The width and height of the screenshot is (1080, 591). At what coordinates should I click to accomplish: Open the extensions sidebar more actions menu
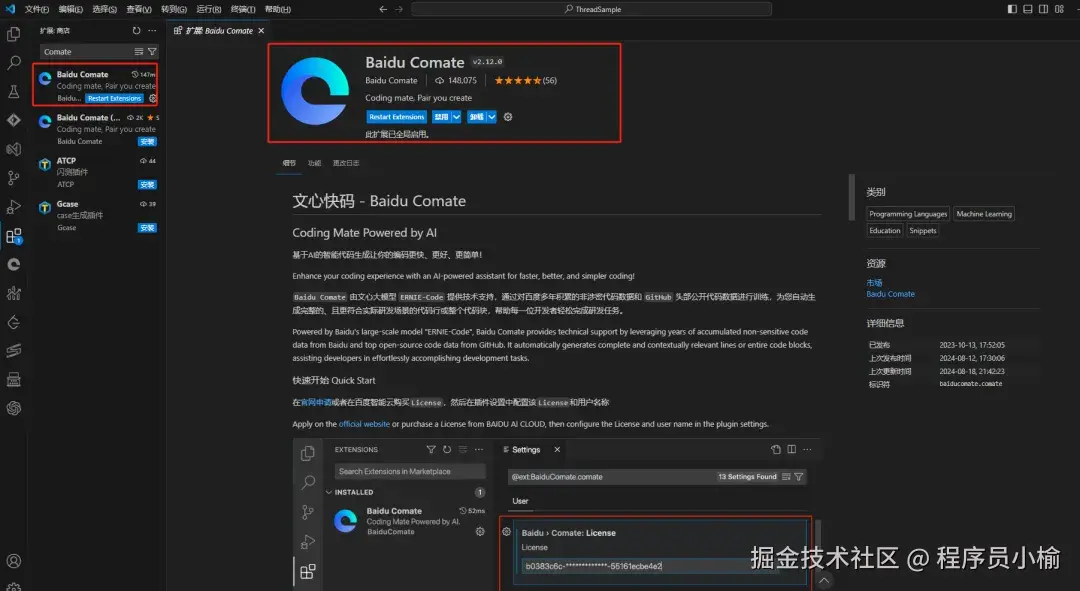(152, 30)
